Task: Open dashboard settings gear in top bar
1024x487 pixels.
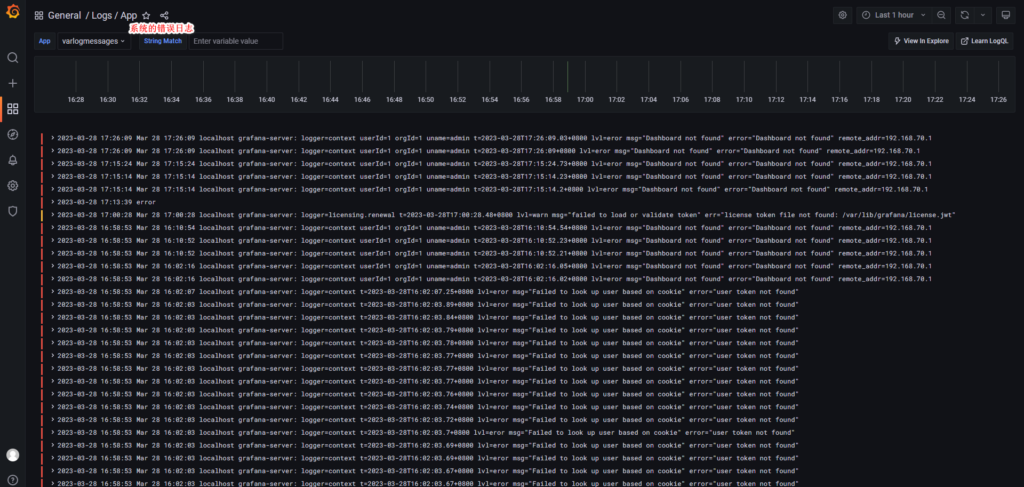Action: (x=842, y=15)
